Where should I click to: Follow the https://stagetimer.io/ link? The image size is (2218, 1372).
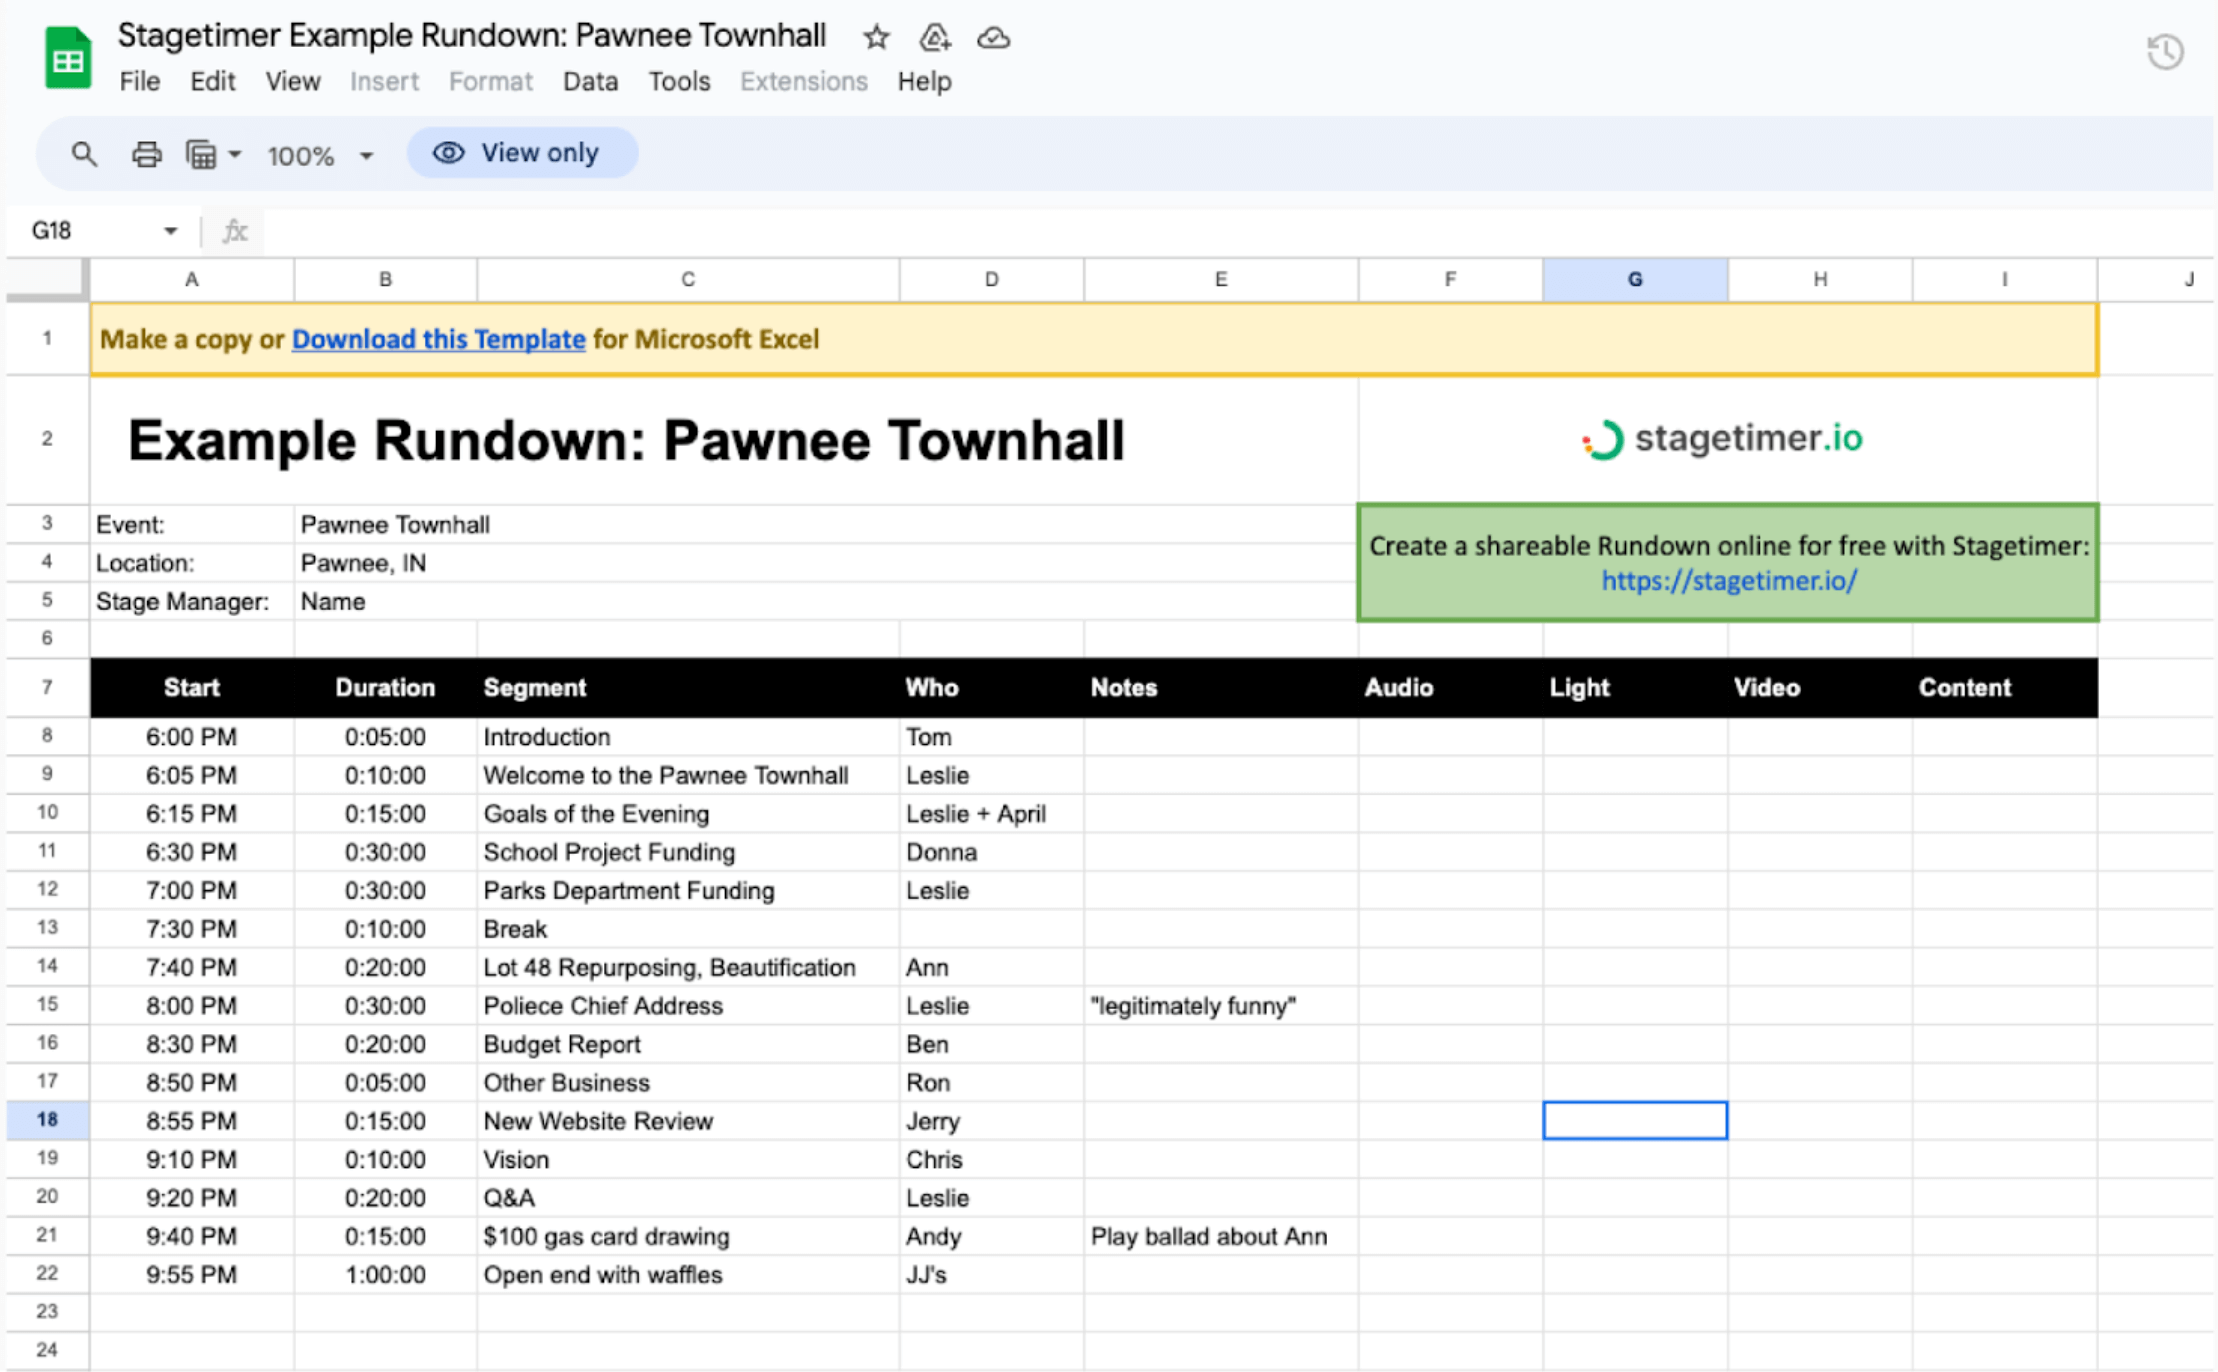pyautogui.click(x=1728, y=580)
